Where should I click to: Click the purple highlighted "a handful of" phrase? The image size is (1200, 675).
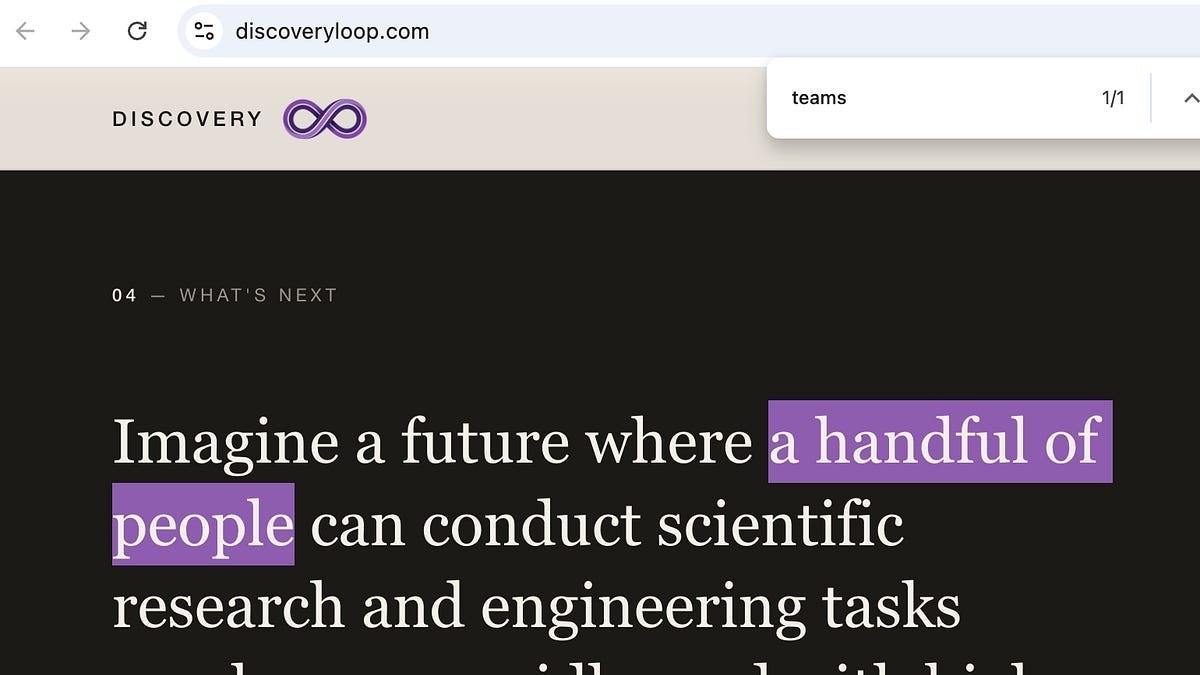click(x=940, y=441)
